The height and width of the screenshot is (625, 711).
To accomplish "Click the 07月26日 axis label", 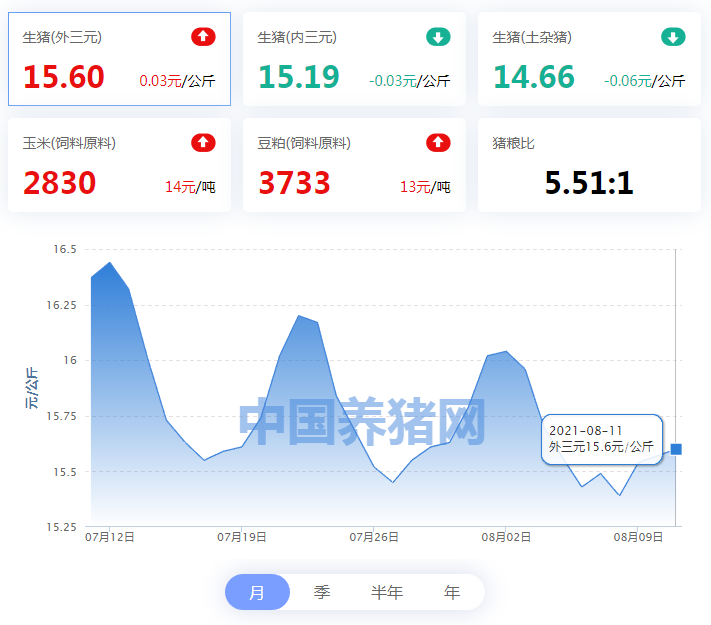I will pos(374,537).
